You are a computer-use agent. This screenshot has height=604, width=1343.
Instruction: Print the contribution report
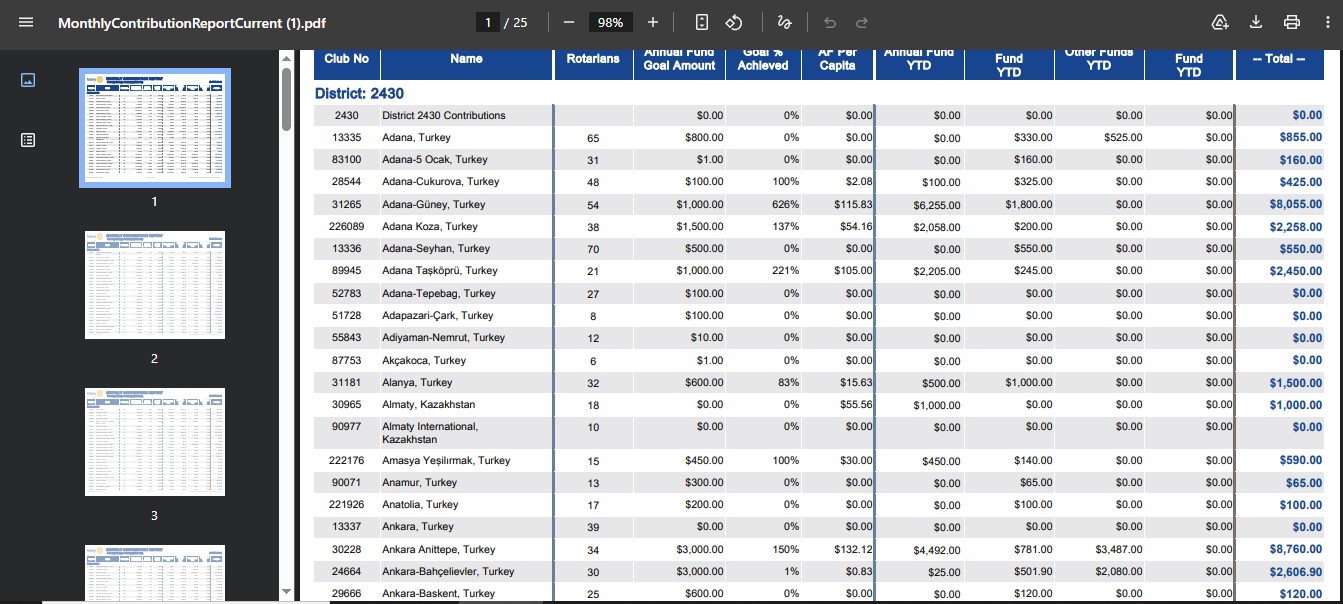coord(1292,22)
